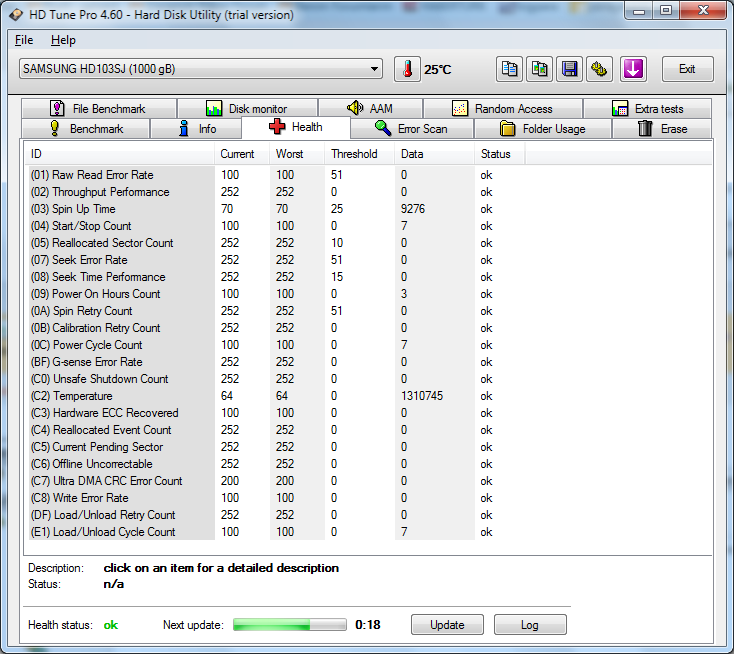734x654 pixels.
Task: Click the 9276 data value
Action: point(413,209)
